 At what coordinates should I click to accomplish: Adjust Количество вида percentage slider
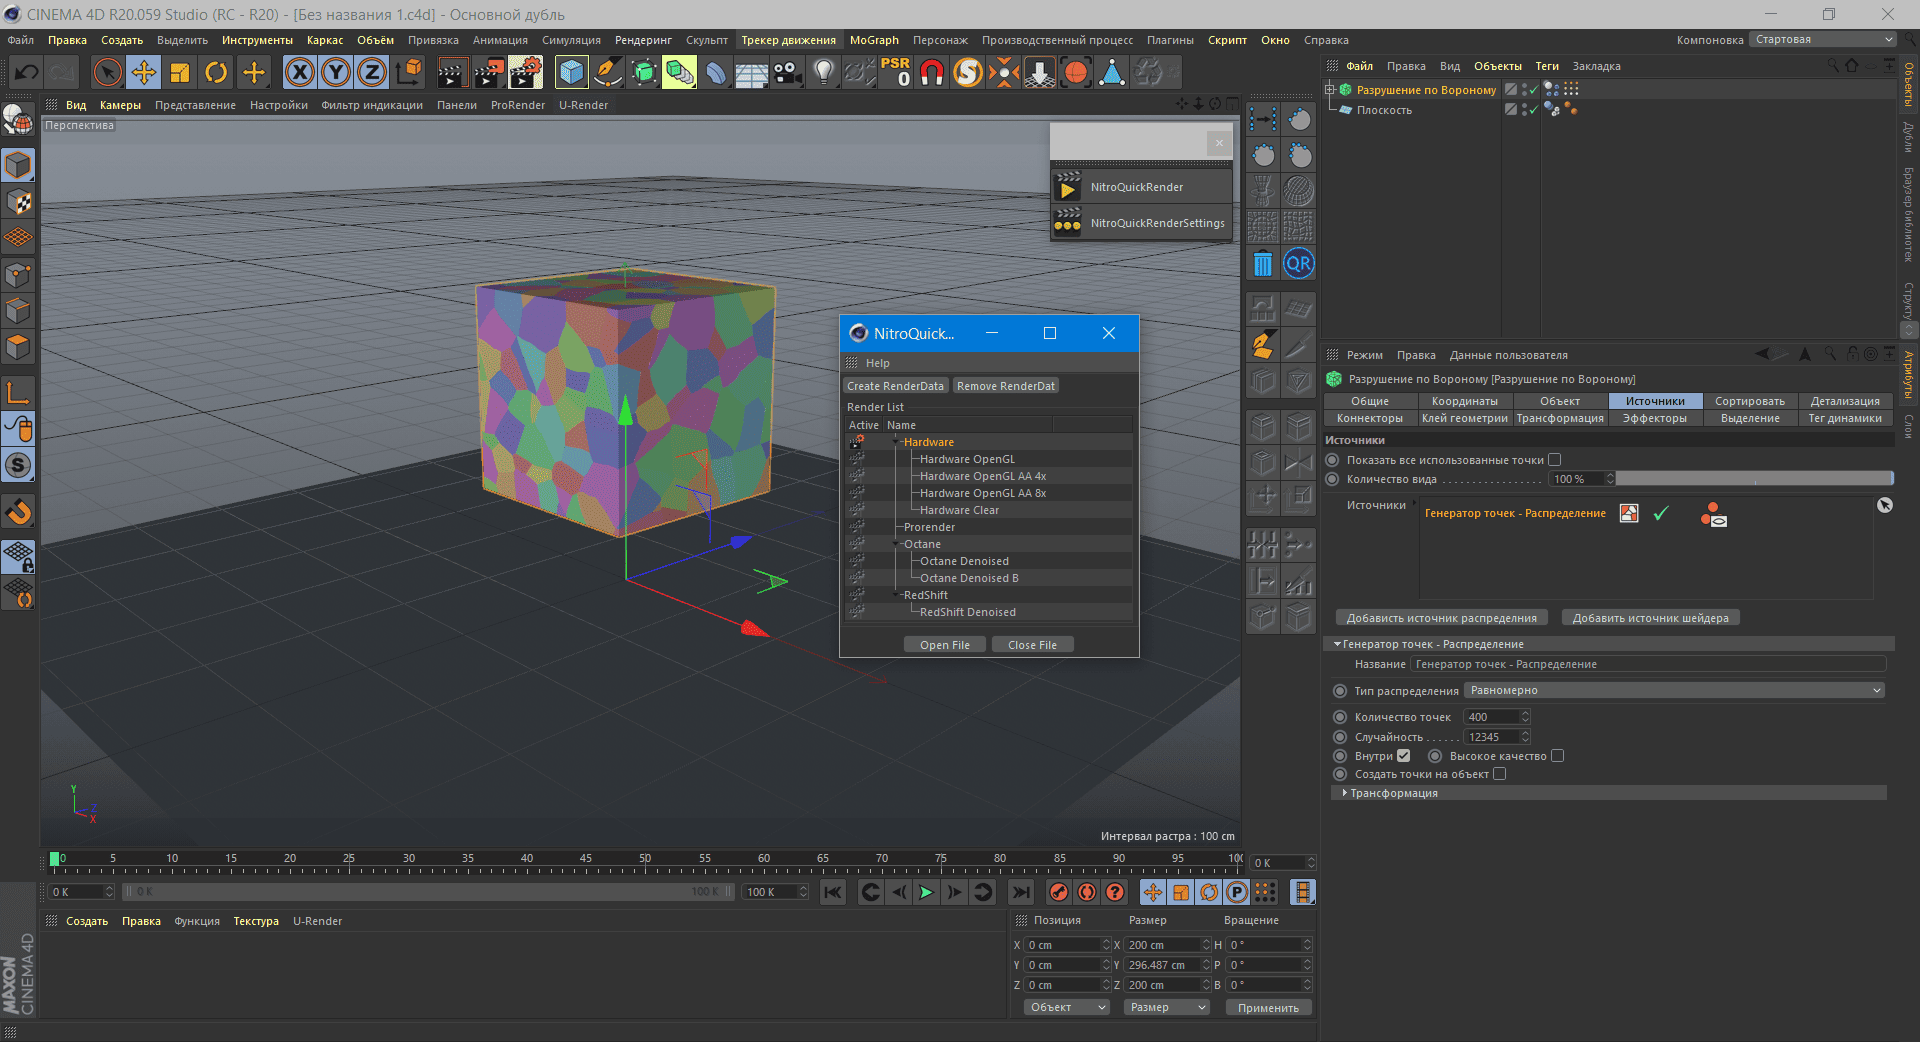pos(1755,479)
